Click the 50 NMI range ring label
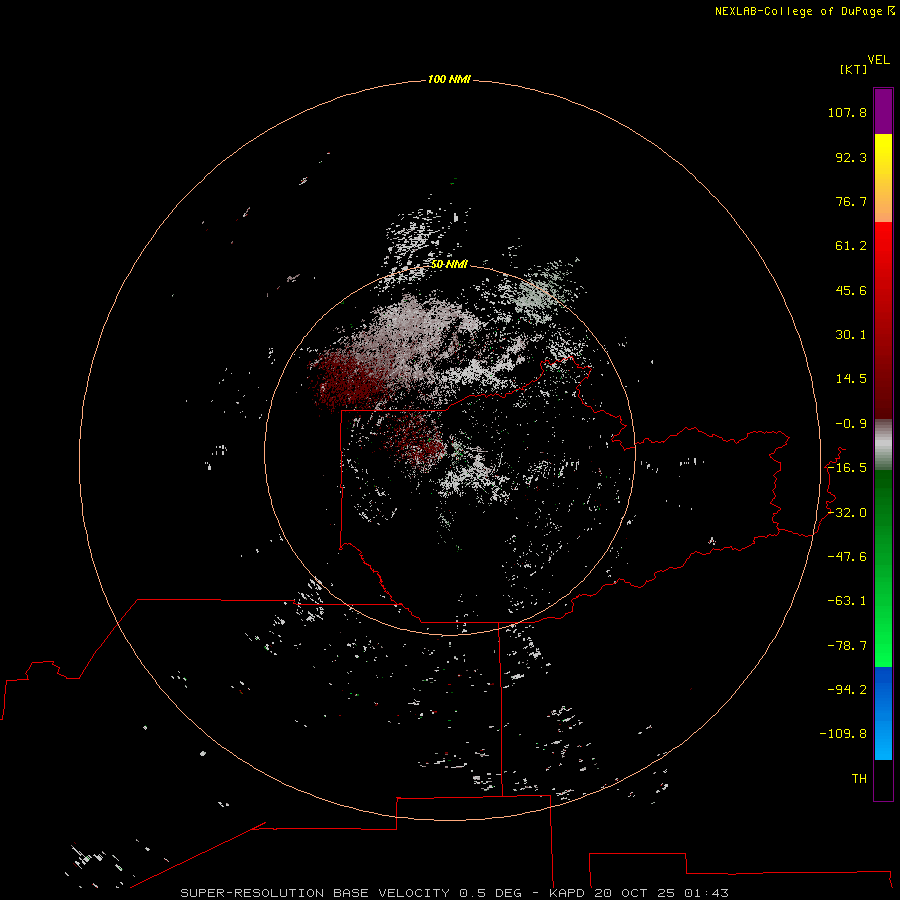Viewport: 900px width, 900px height. [449, 264]
